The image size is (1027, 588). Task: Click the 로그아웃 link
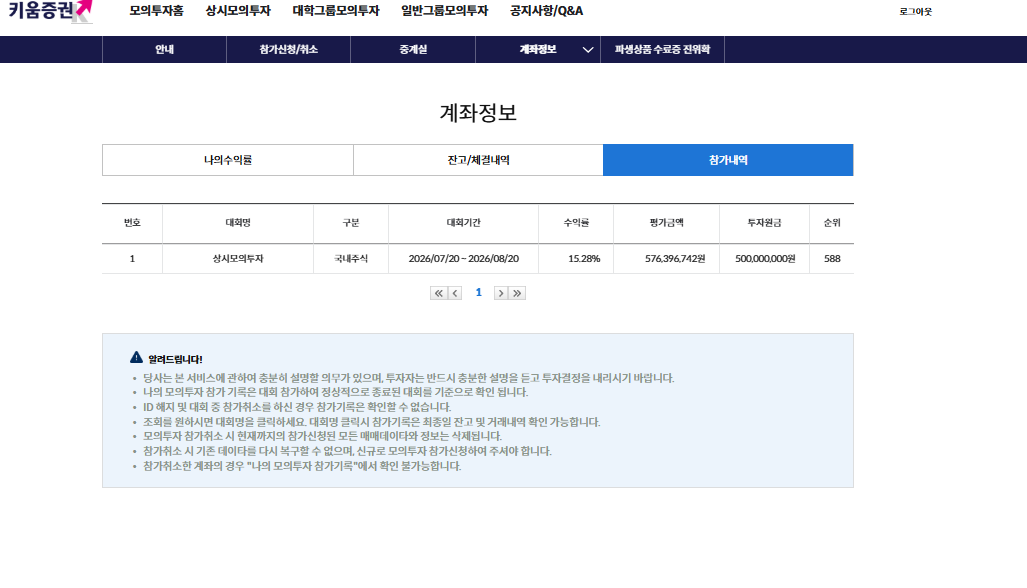pos(916,12)
